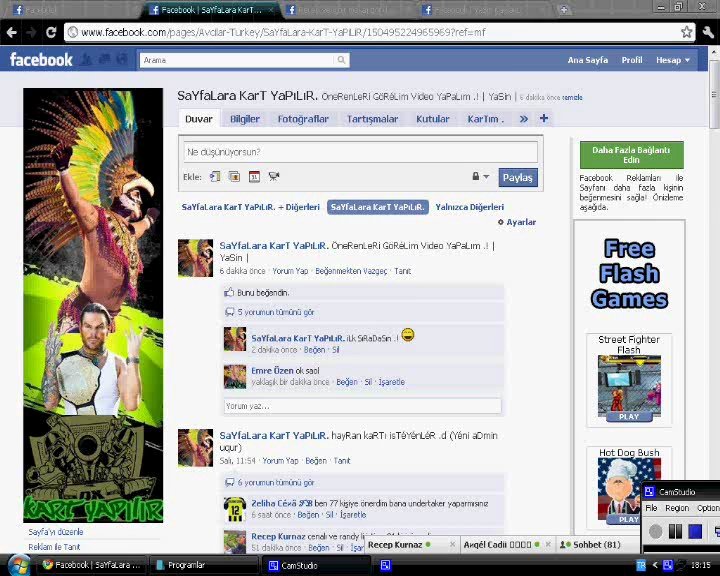Open the Profil link
Image resolution: width=720 pixels, height=576 pixels.
coord(632,60)
